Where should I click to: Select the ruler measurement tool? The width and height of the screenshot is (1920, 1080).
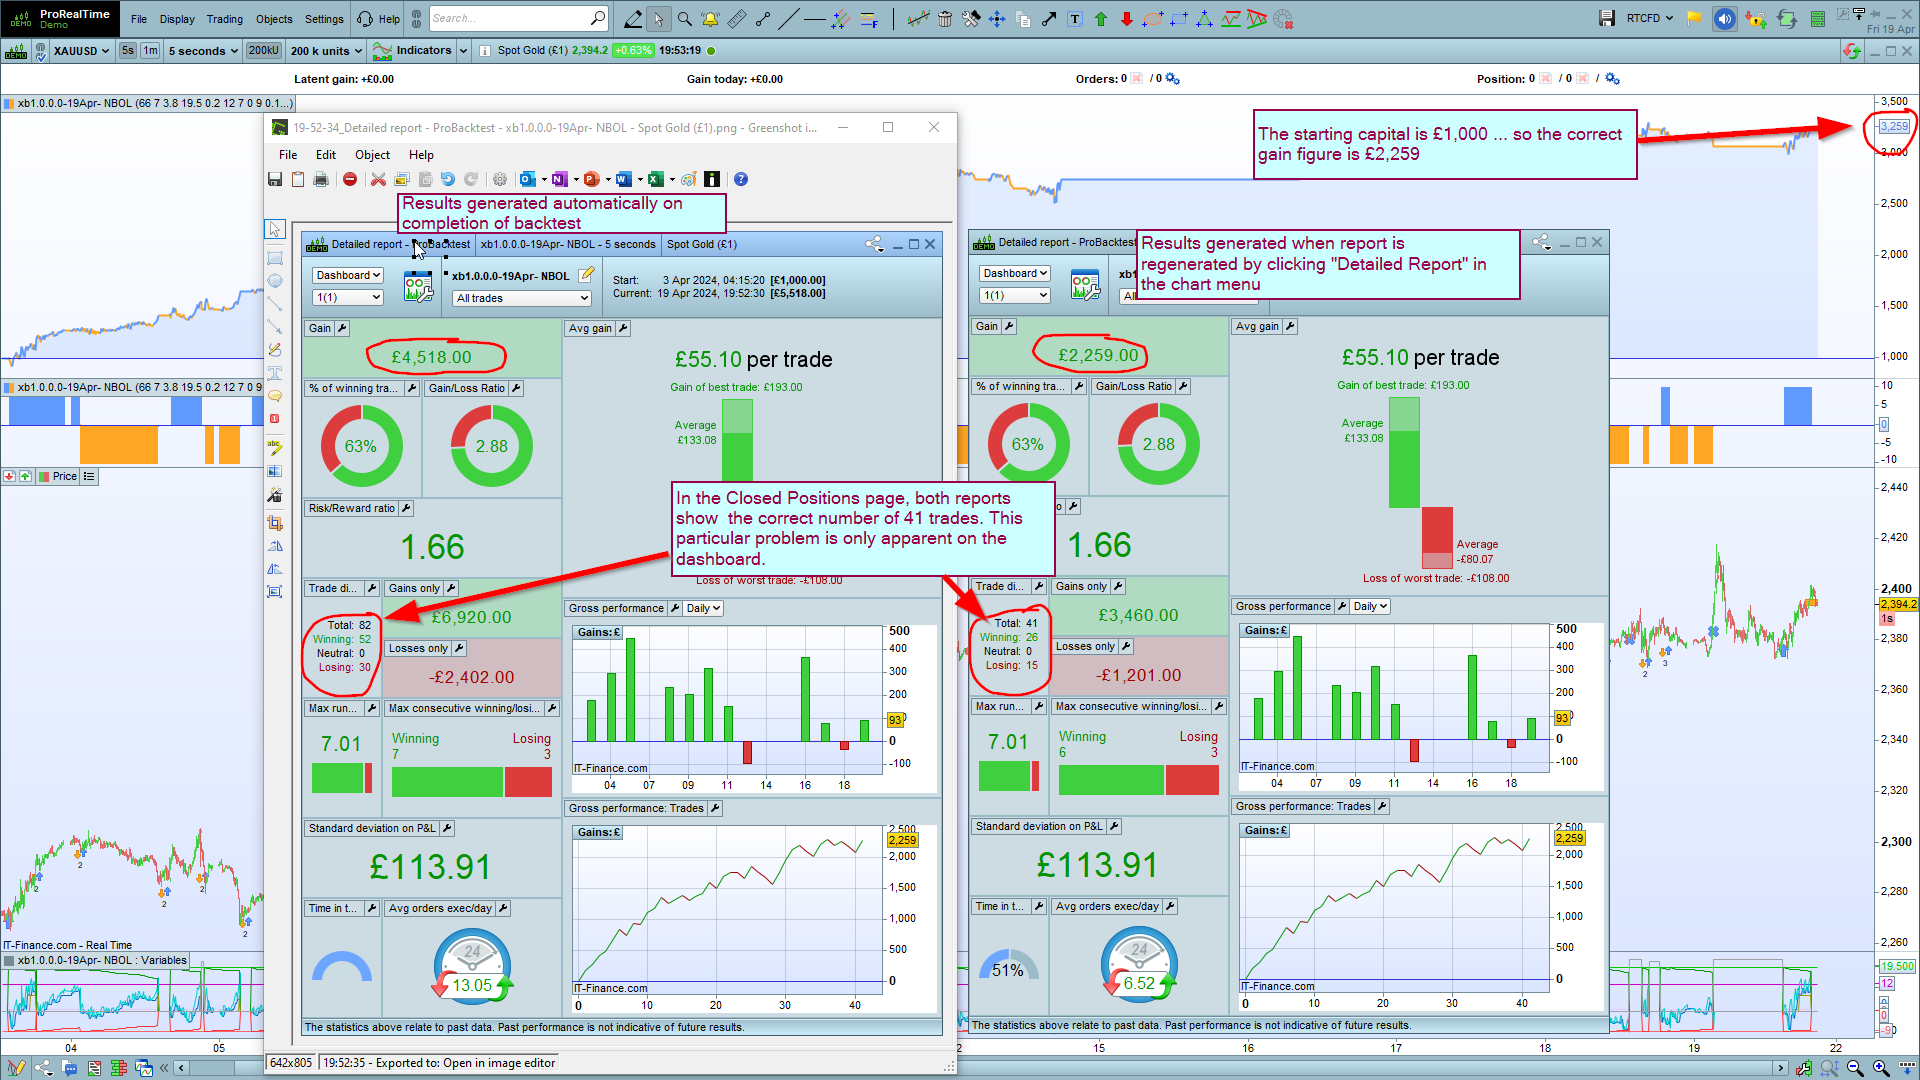[737, 19]
